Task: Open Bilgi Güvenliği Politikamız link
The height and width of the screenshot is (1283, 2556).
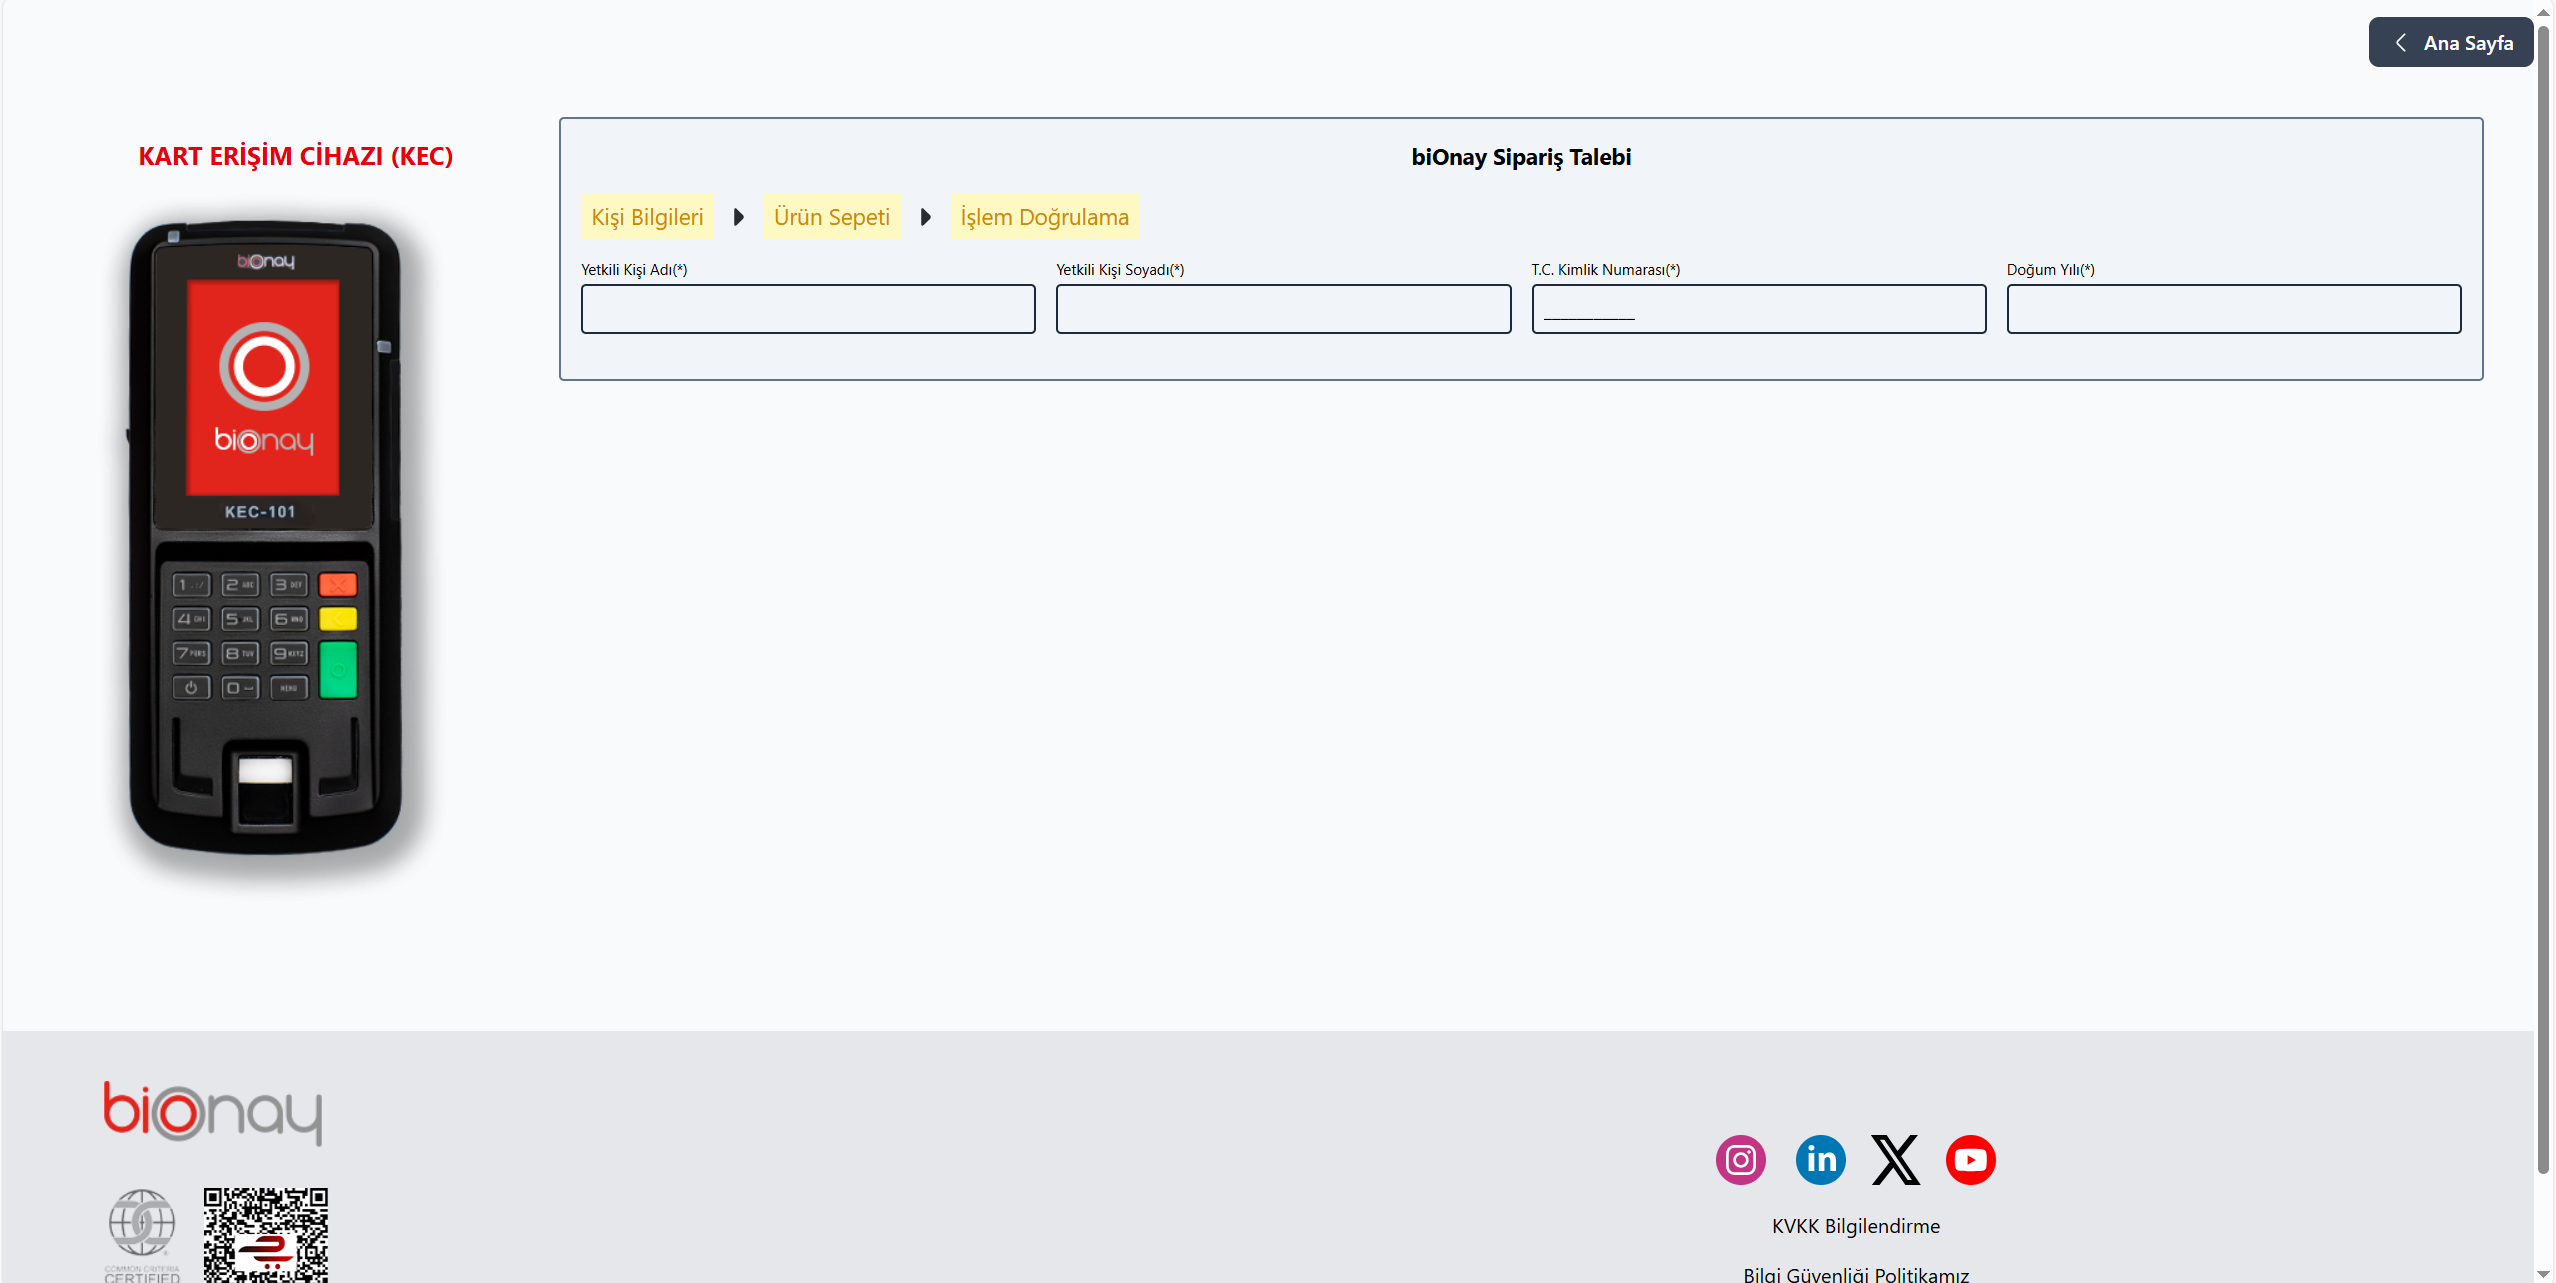Action: [1855, 1274]
